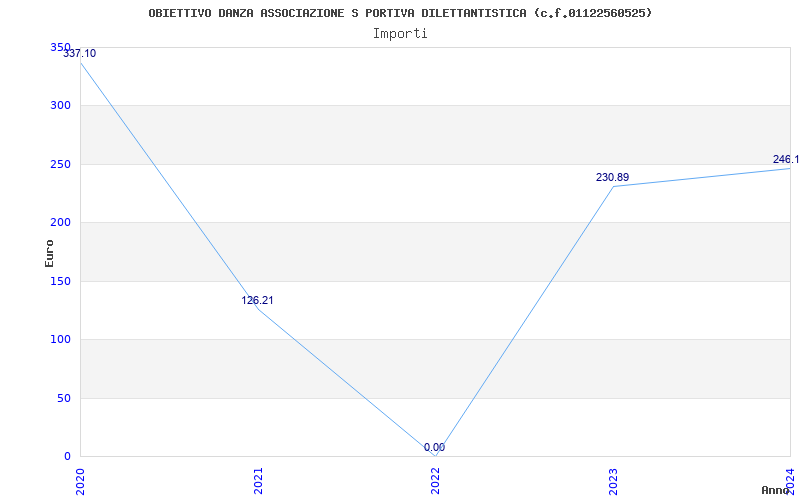Click the 246.1 data label

[x=786, y=159]
